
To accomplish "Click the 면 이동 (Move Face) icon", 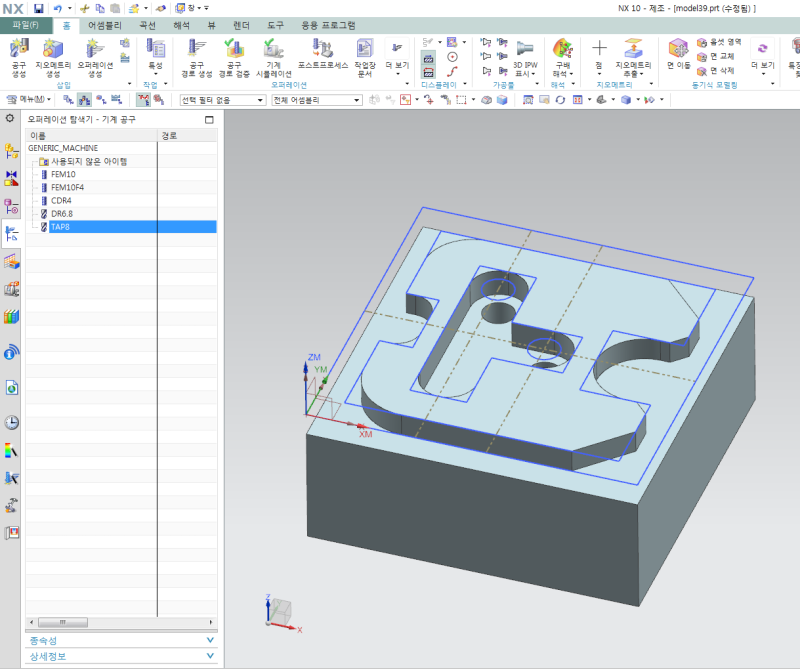I will coord(679,50).
